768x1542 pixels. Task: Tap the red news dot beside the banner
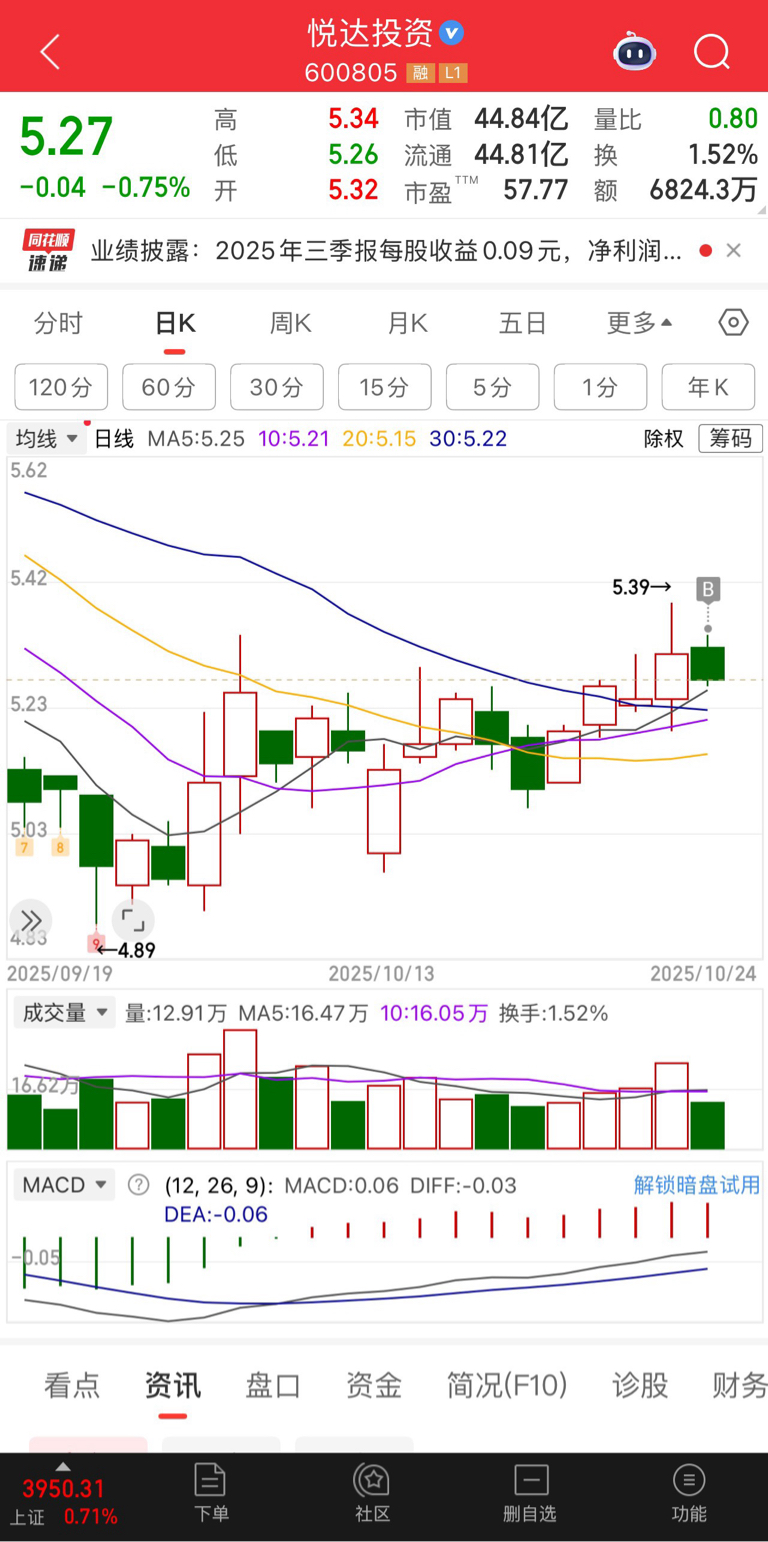(706, 250)
